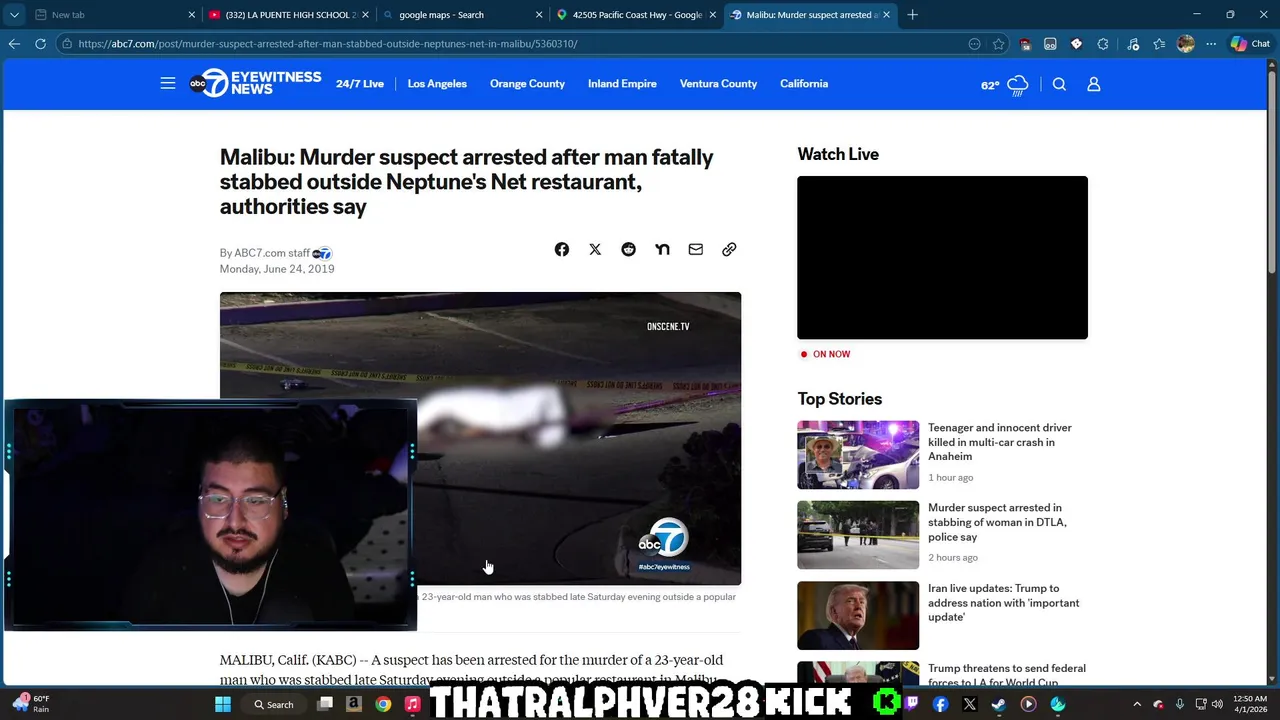1280x720 pixels.
Task: Open taskbar weather widget 60°F Rain
Action: click(x=32, y=704)
